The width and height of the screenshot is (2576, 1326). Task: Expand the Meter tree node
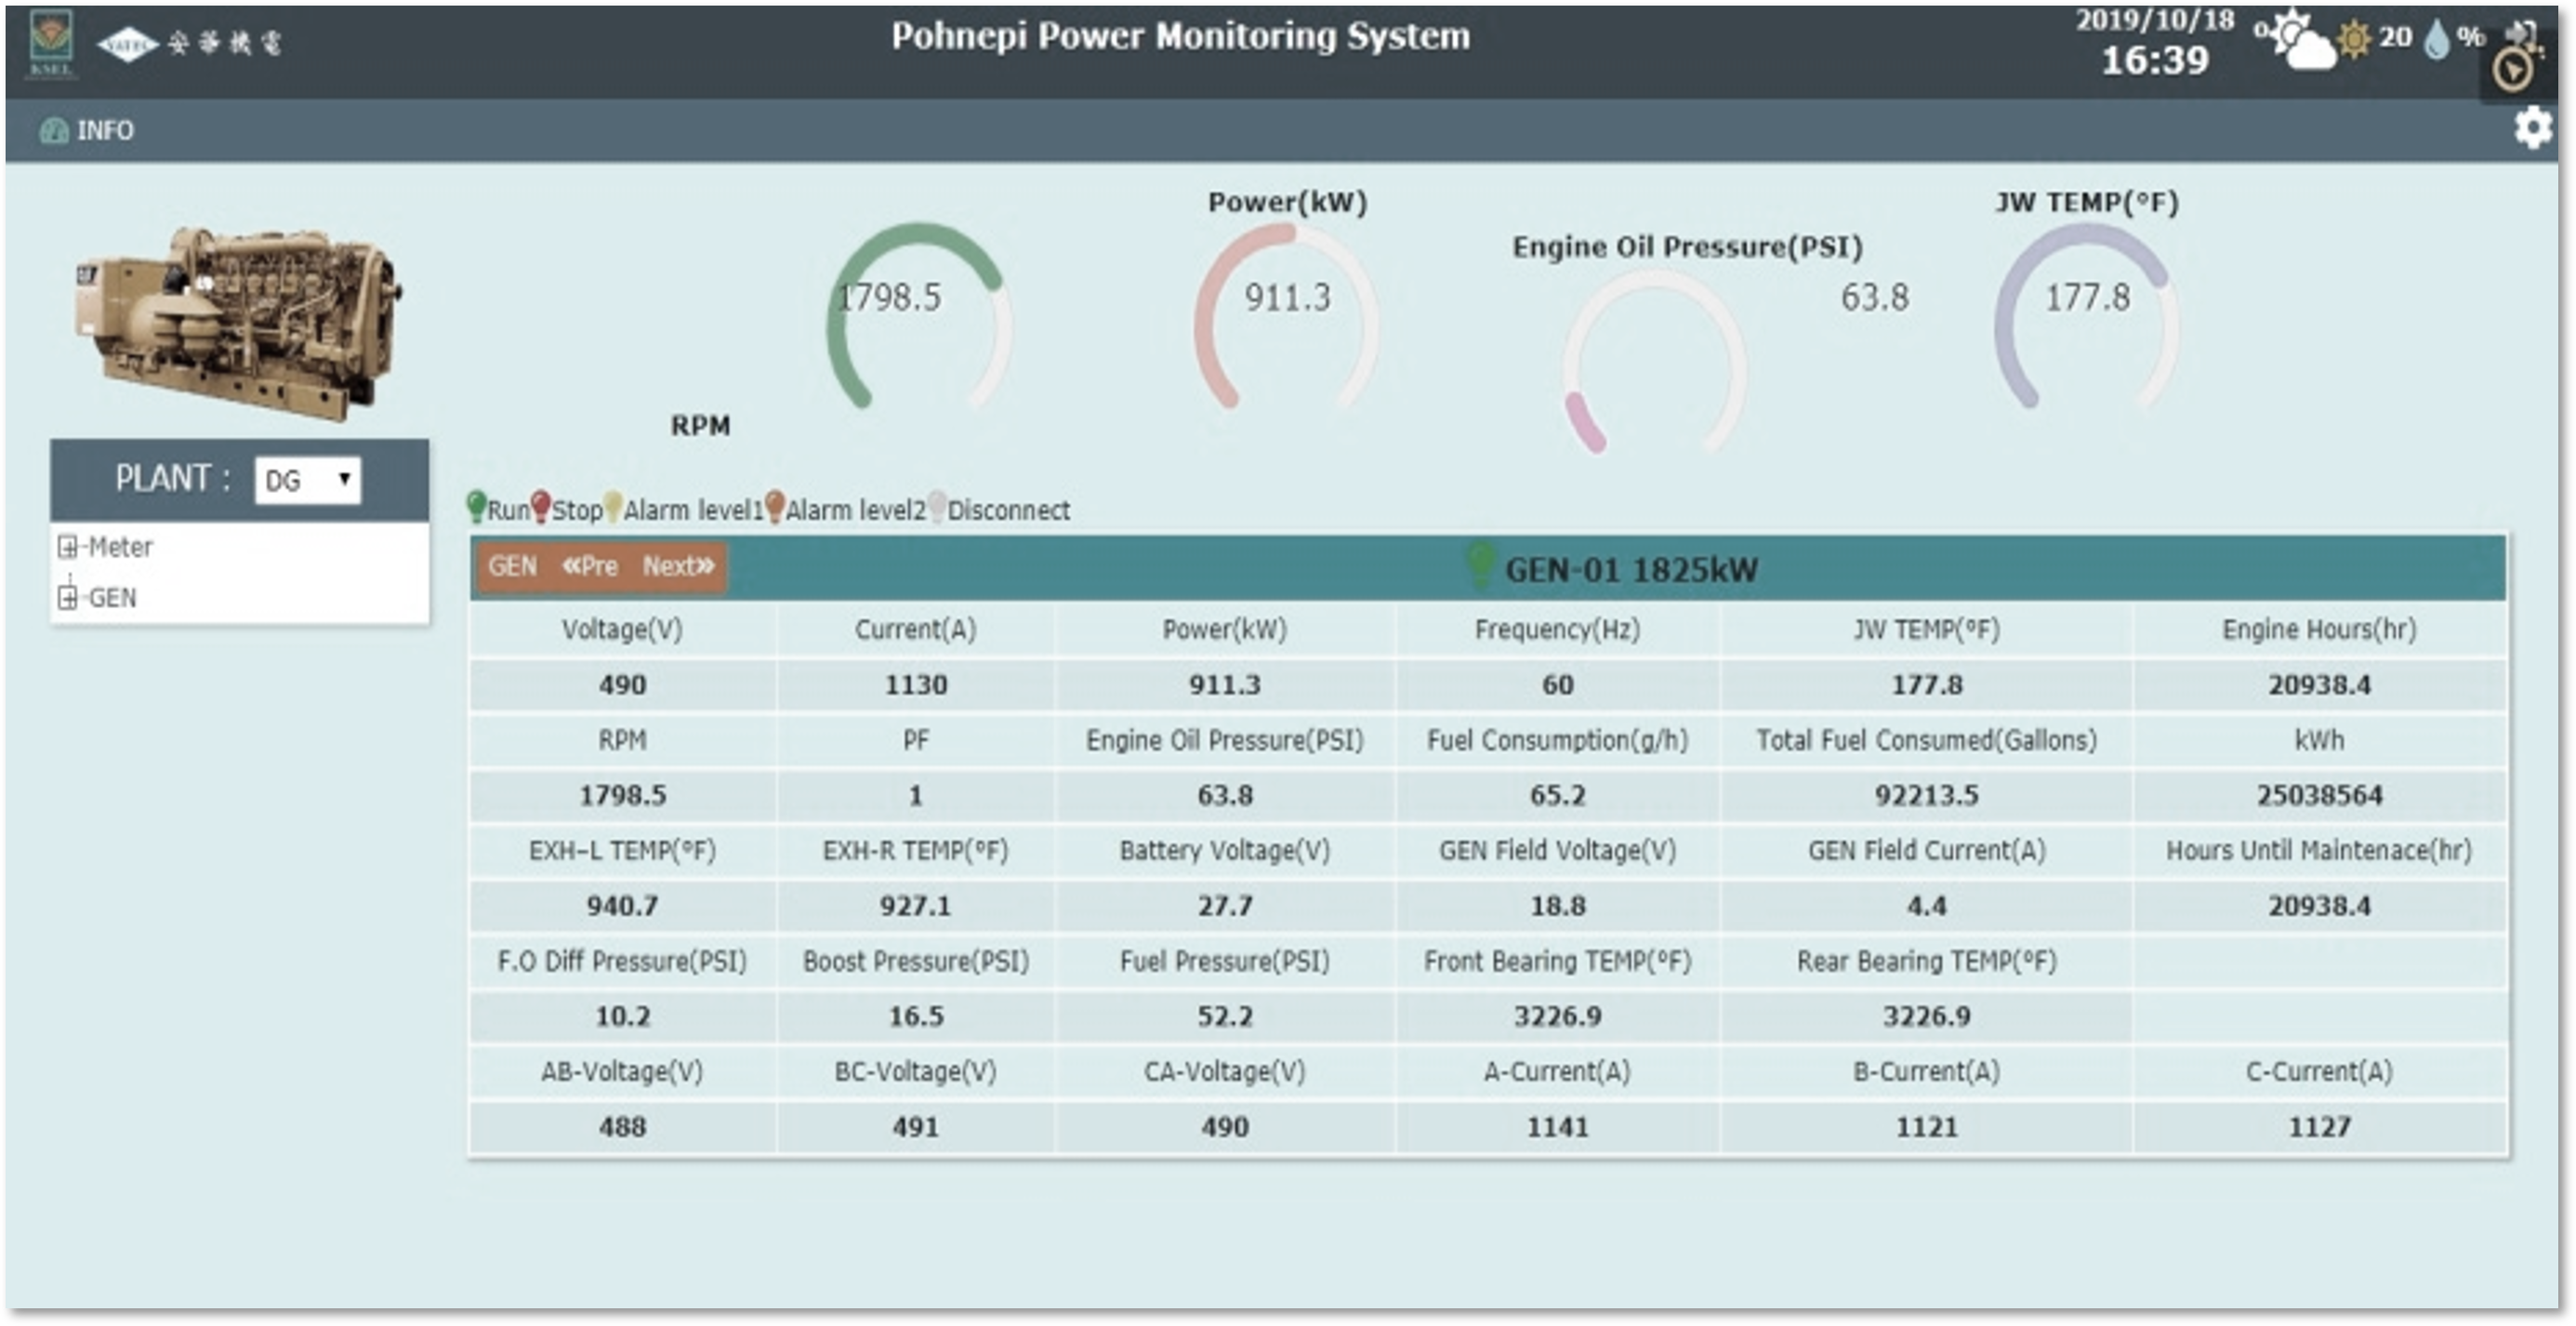tap(68, 547)
